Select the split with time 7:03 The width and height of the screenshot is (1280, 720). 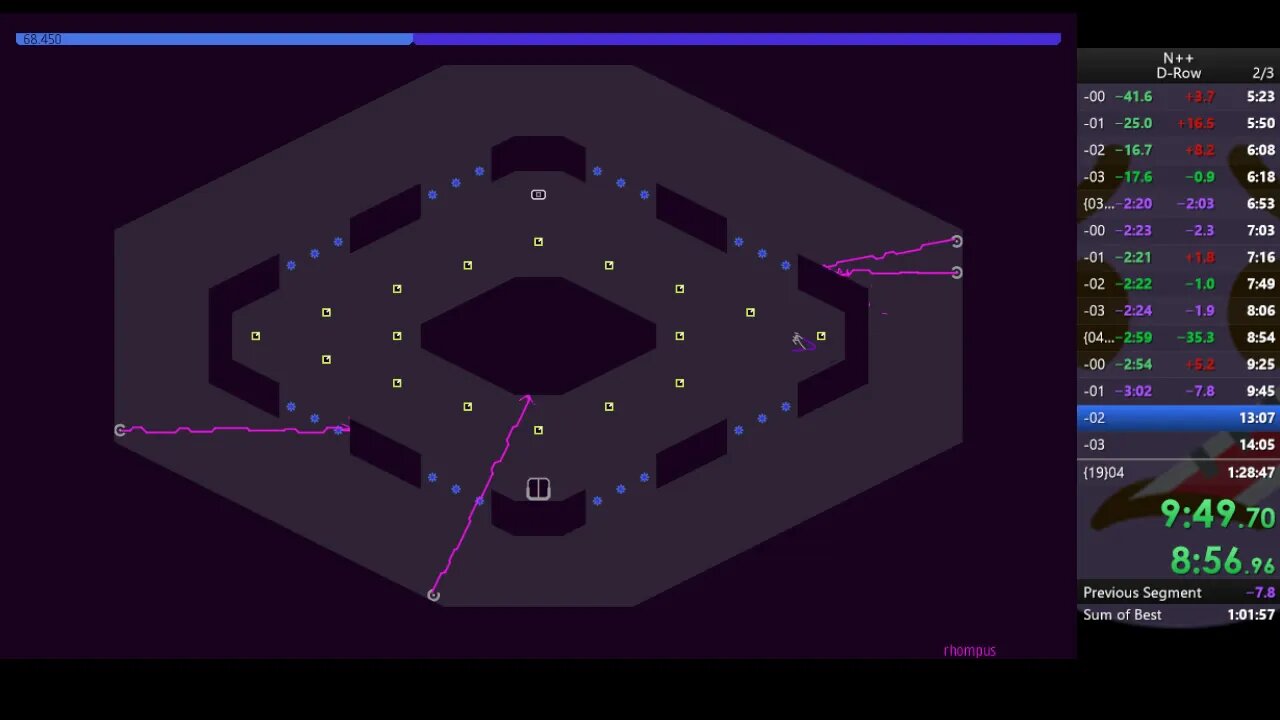pyautogui.click(x=1178, y=230)
